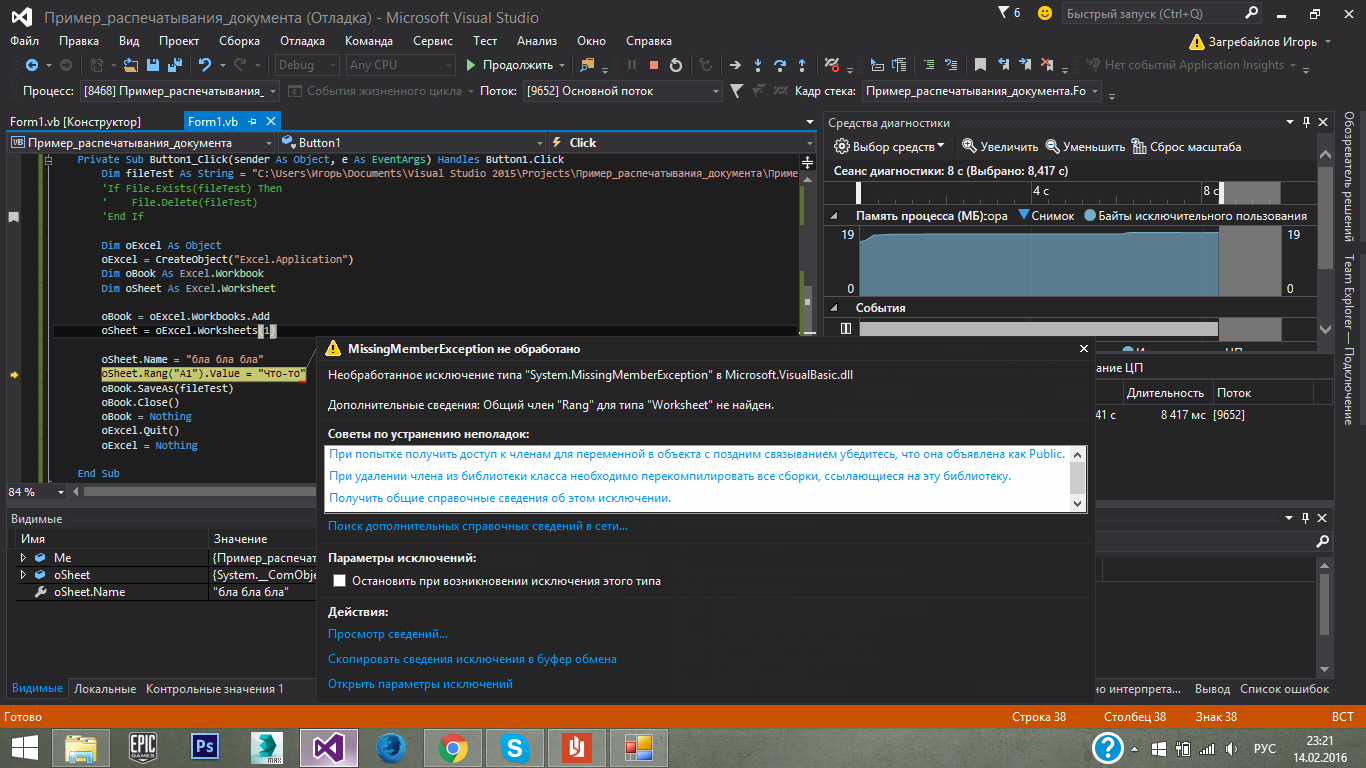Restart debugging with the circular arrow icon
This screenshot has width=1366, height=768.
coord(676,65)
